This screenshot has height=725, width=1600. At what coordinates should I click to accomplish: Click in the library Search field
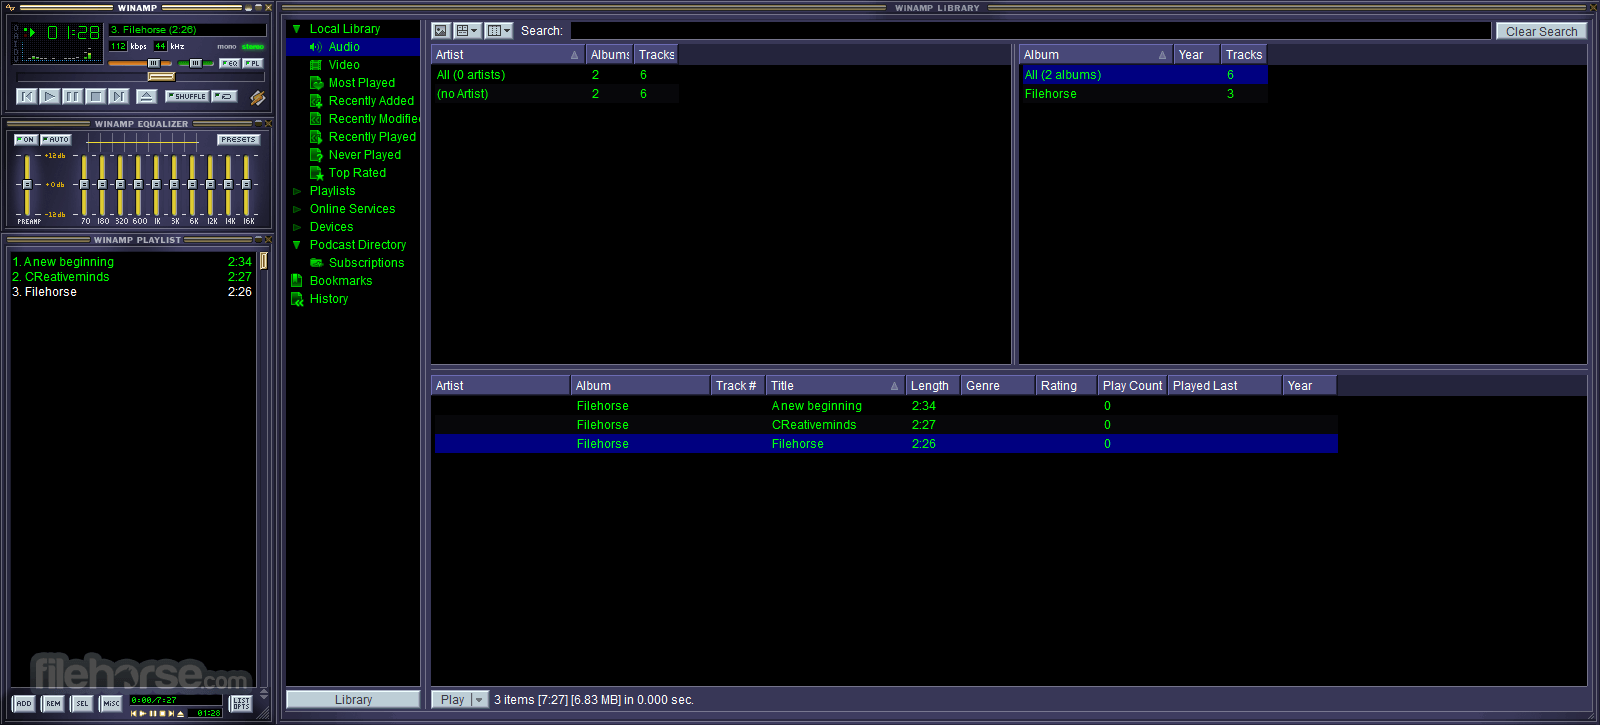1030,31
